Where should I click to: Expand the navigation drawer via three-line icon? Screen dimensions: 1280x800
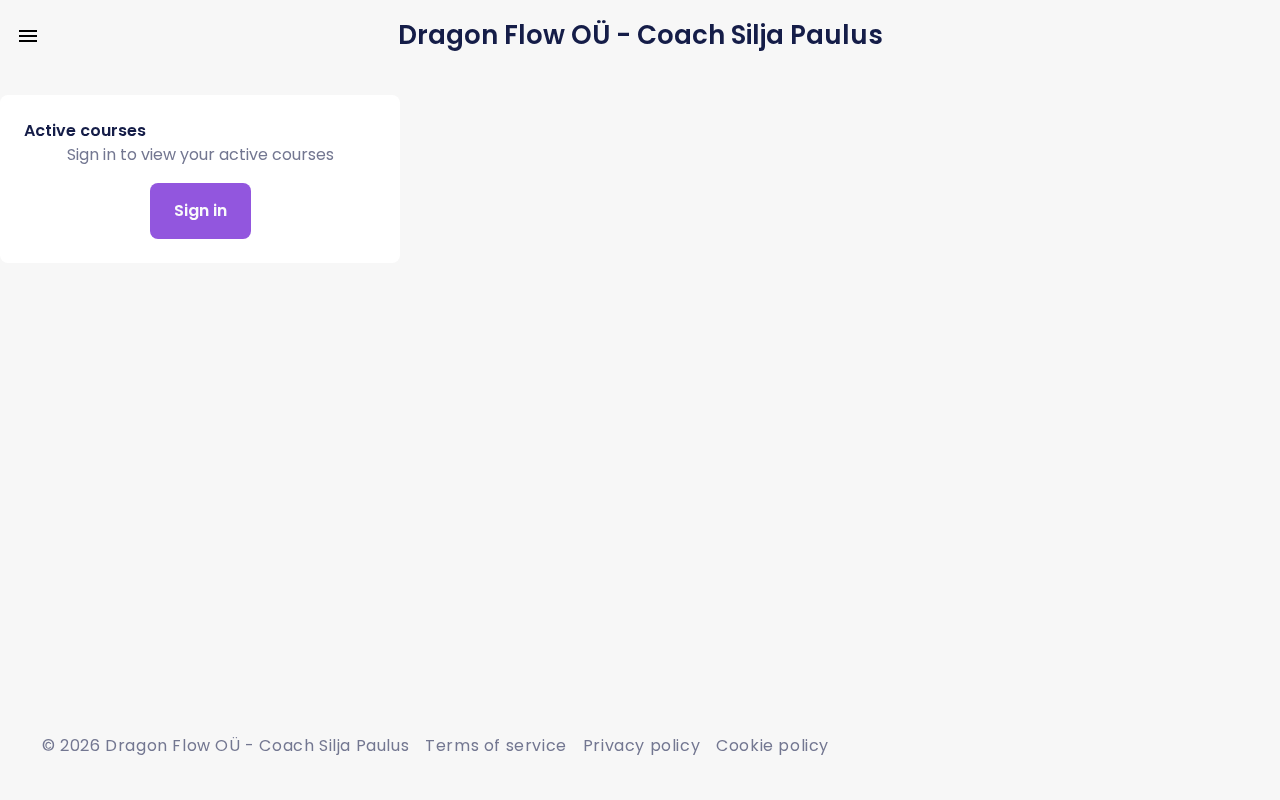click(28, 36)
